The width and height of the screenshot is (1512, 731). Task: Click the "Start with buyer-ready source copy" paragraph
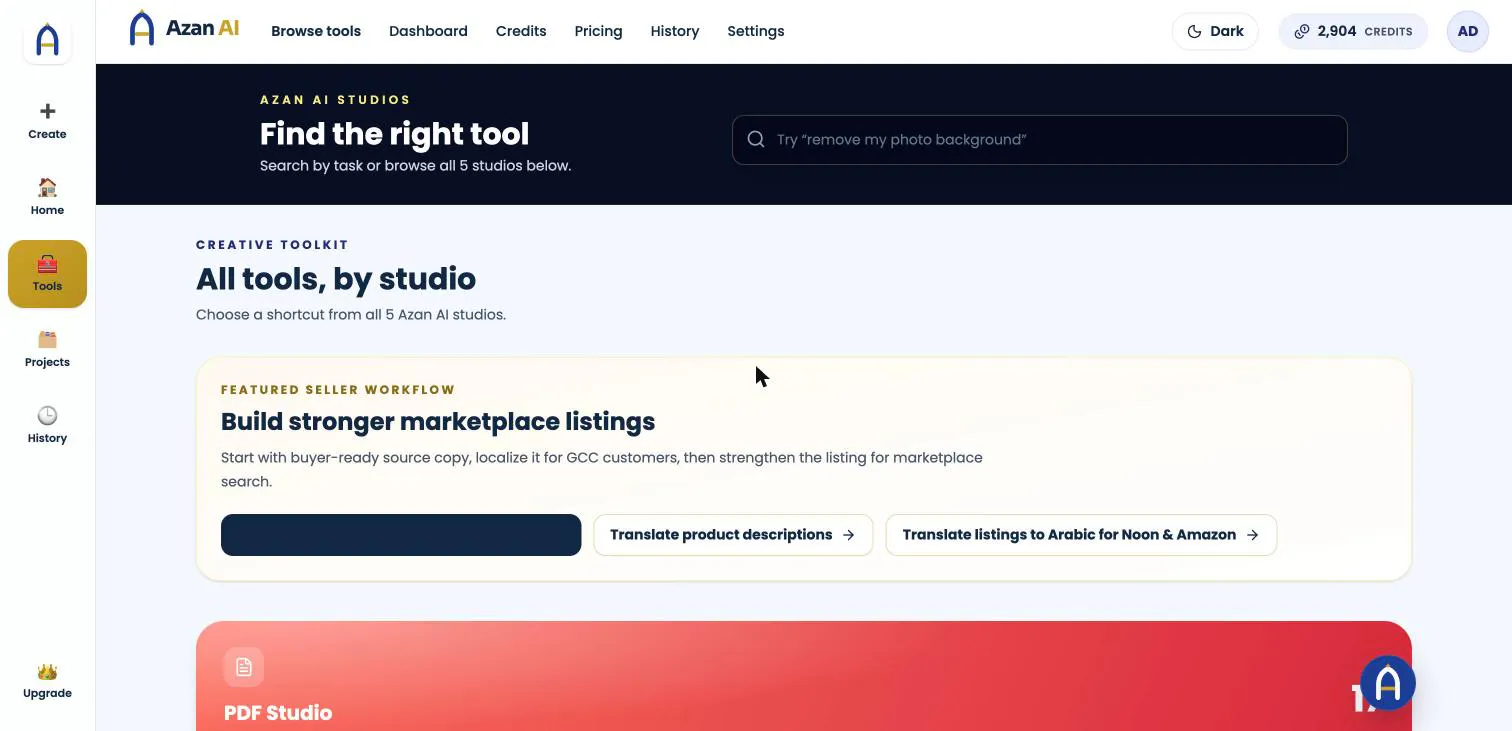tap(602, 469)
